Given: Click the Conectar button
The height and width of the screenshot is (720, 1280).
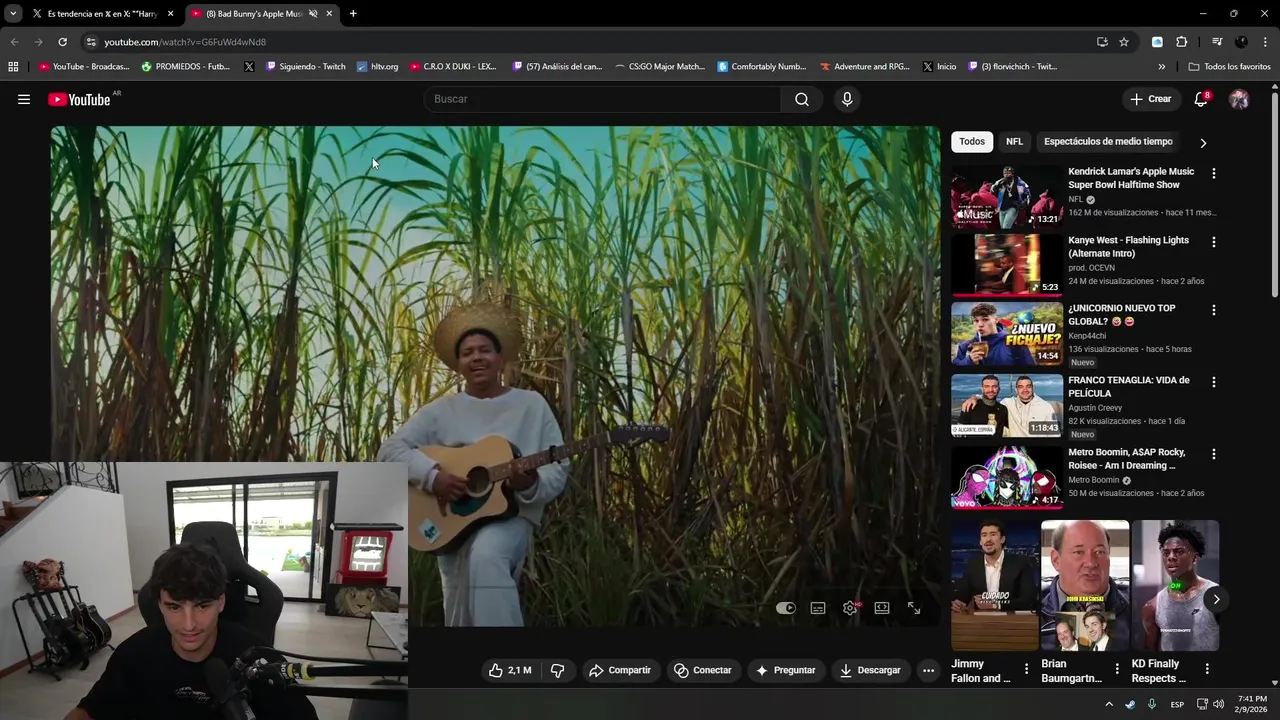Looking at the screenshot, I should tap(702, 670).
